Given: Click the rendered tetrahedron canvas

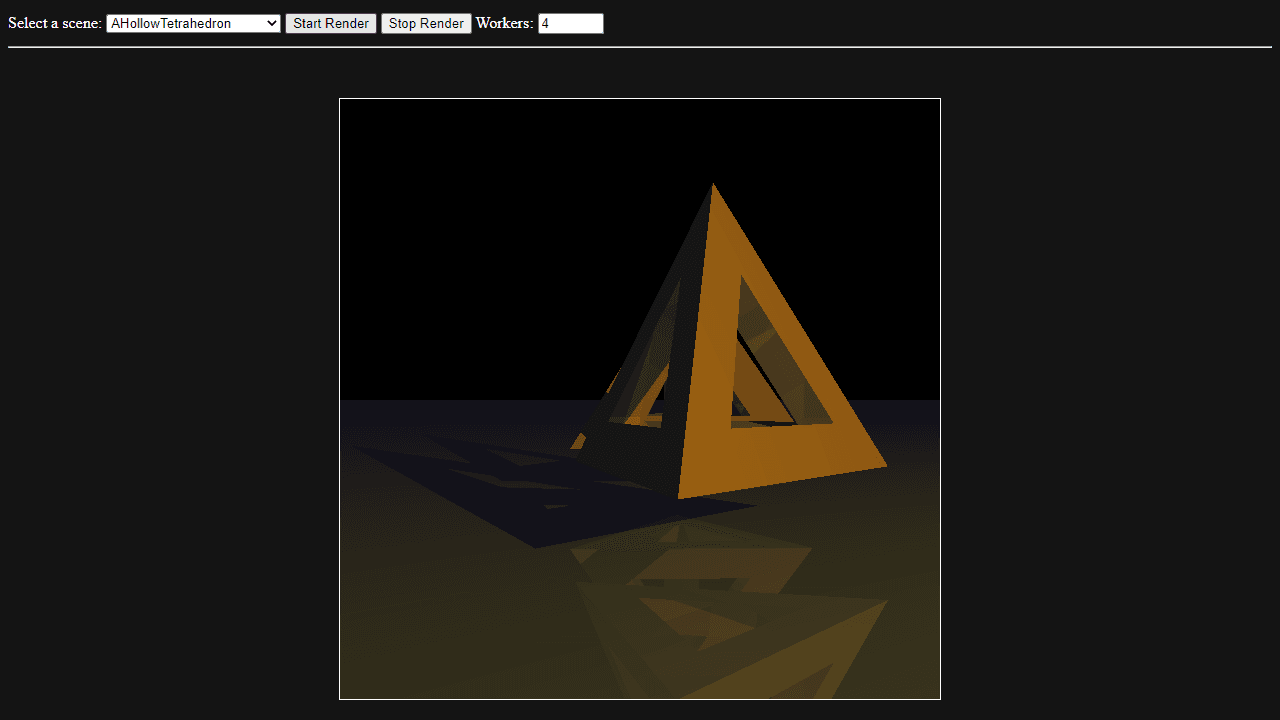Looking at the screenshot, I should point(640,399).
